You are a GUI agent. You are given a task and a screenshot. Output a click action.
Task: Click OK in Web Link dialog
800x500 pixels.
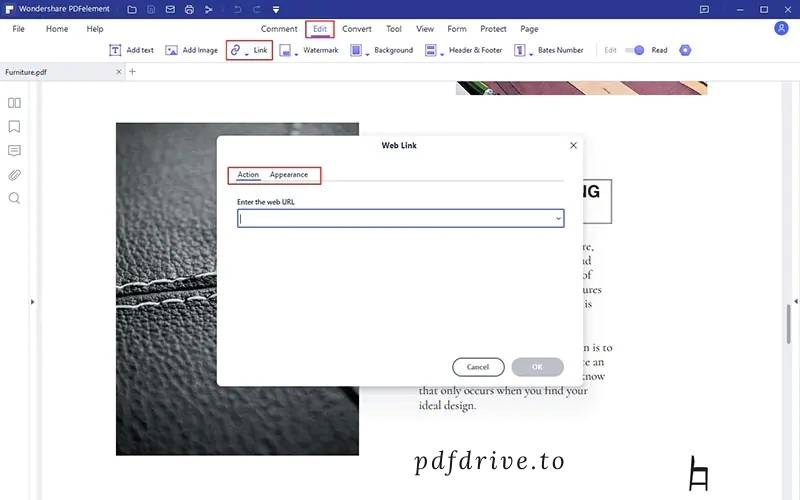(x=537, y=367)
